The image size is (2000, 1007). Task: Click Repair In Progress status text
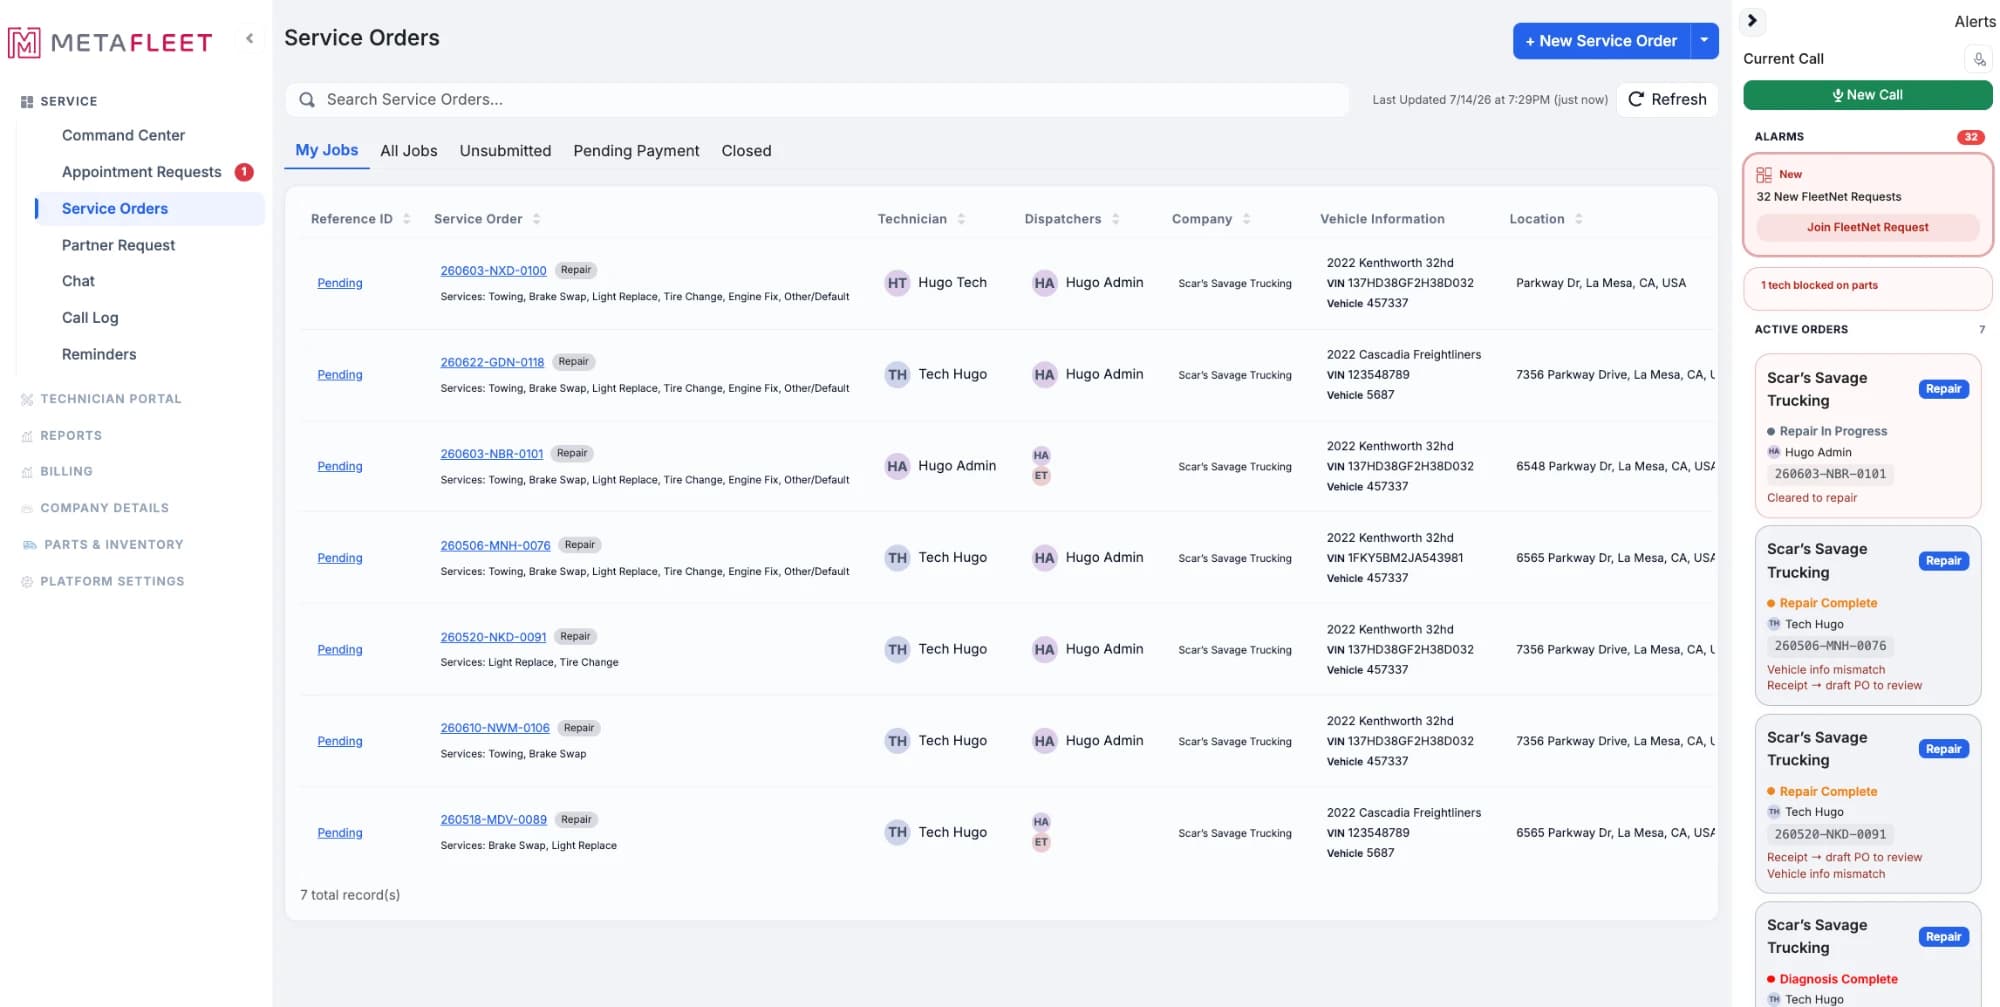[x=1833, y=432]
